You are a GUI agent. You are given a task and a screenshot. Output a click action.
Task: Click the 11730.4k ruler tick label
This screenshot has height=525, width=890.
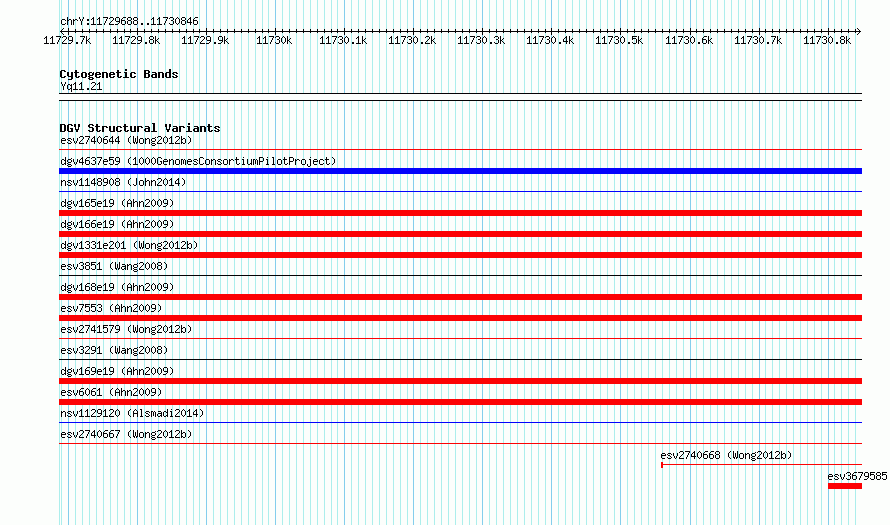coord(550,40)
